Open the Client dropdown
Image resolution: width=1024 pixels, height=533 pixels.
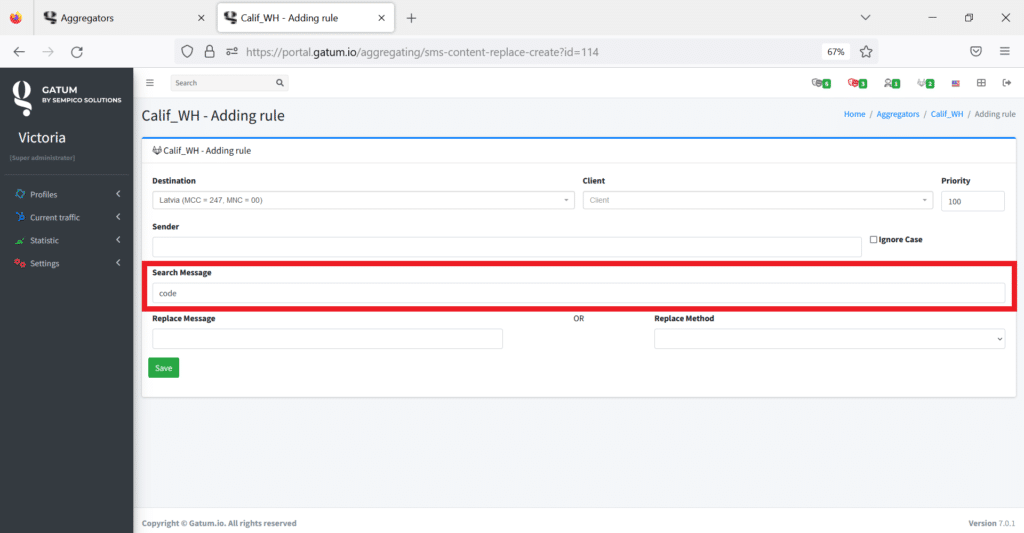(x=758, y=200)
